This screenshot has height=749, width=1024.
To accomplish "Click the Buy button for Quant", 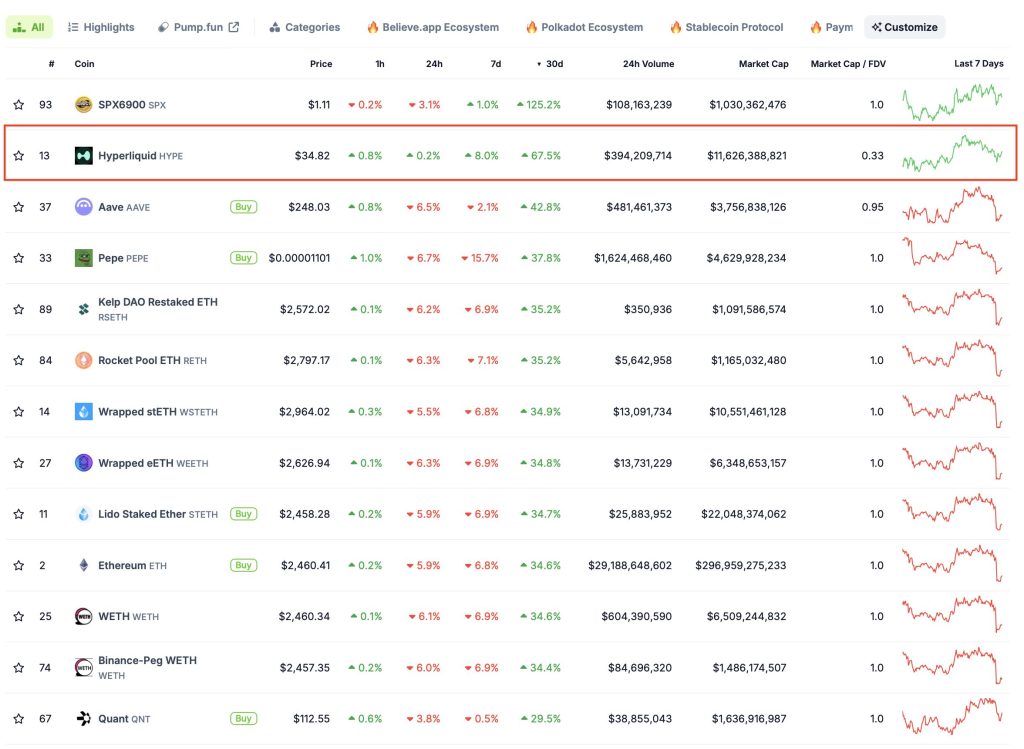I will 244,718.
